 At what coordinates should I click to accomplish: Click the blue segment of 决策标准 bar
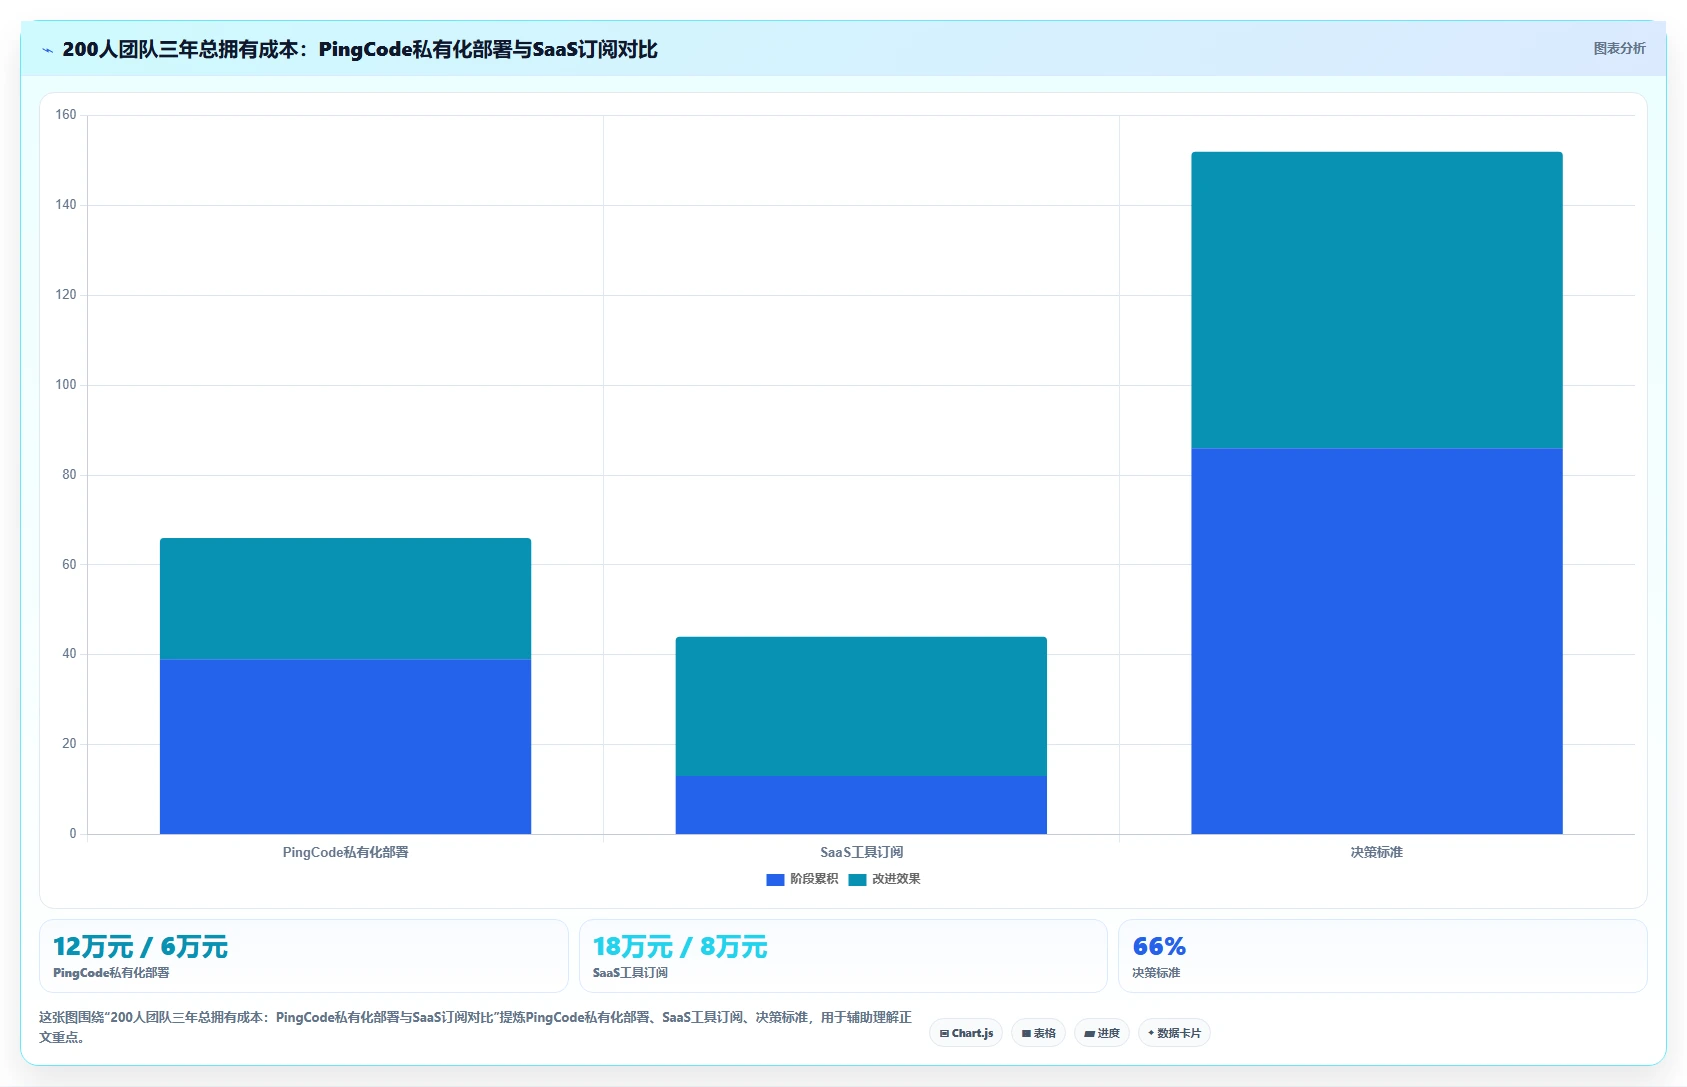click(x=1377, y=641)
